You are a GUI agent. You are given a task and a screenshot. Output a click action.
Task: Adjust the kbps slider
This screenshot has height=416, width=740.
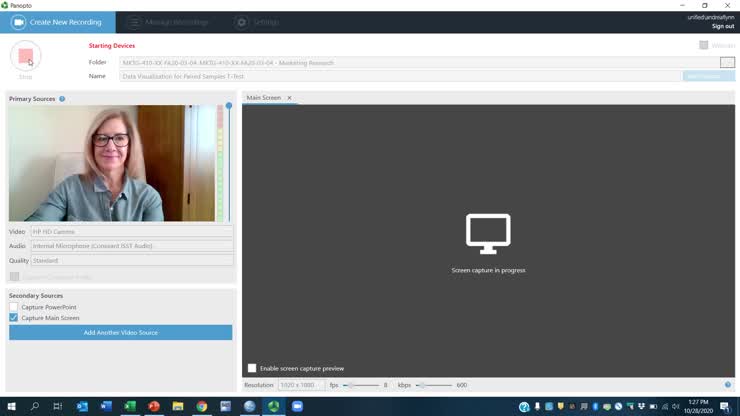coord(422,385)
